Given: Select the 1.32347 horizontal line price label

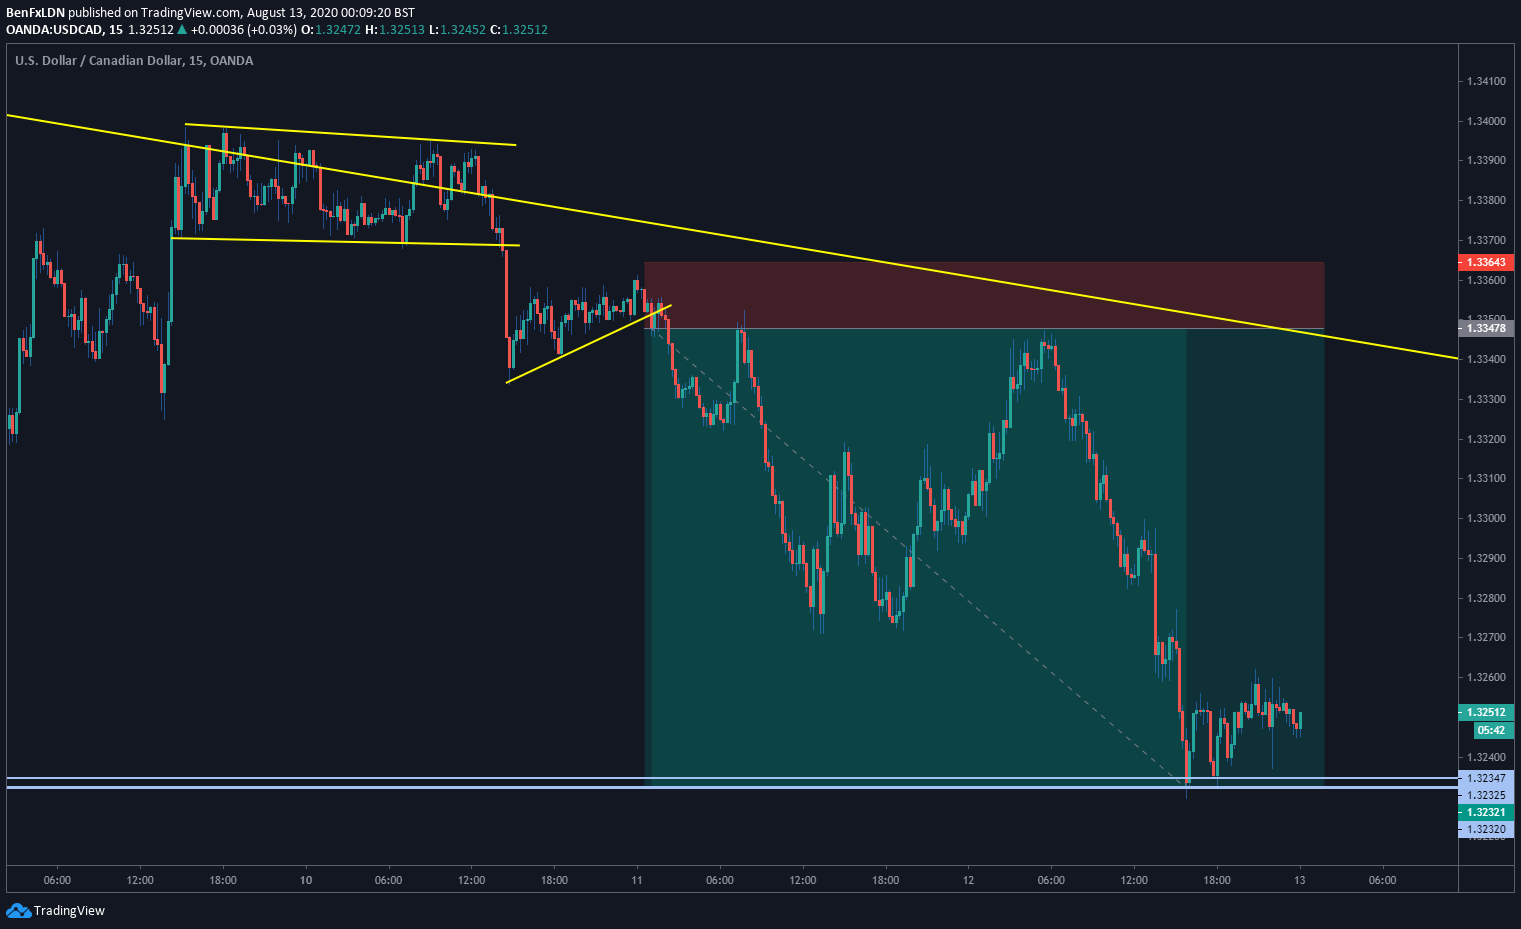Looking at the screenshot, I should (1487, 778).
